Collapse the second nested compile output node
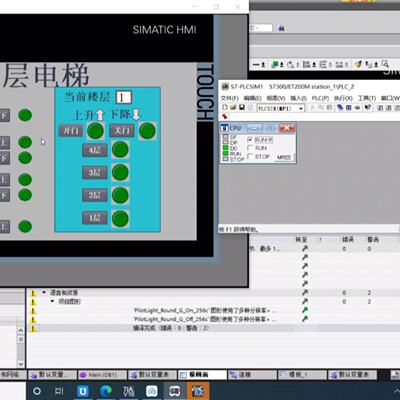Screen dimensions: 400x400 pyautogui.click(x=52, y=301)
